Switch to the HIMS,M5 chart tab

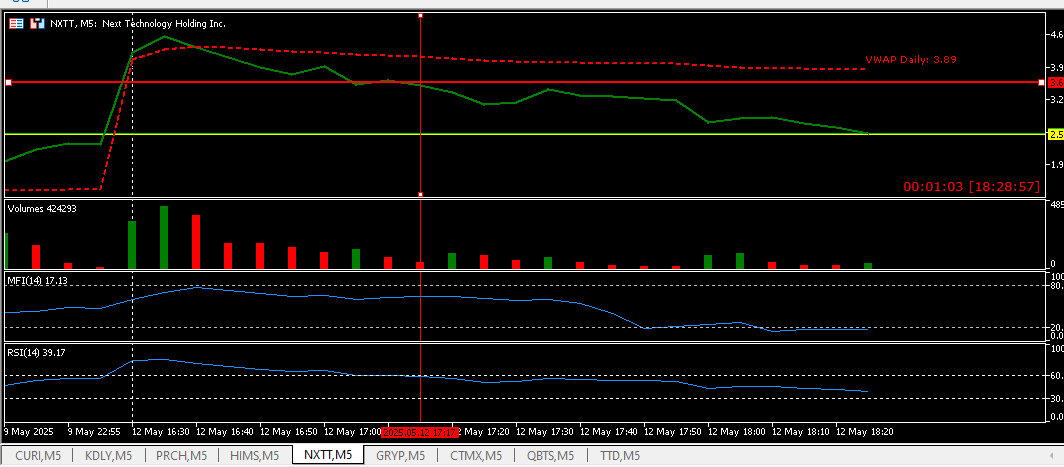(x=255, y=455)
